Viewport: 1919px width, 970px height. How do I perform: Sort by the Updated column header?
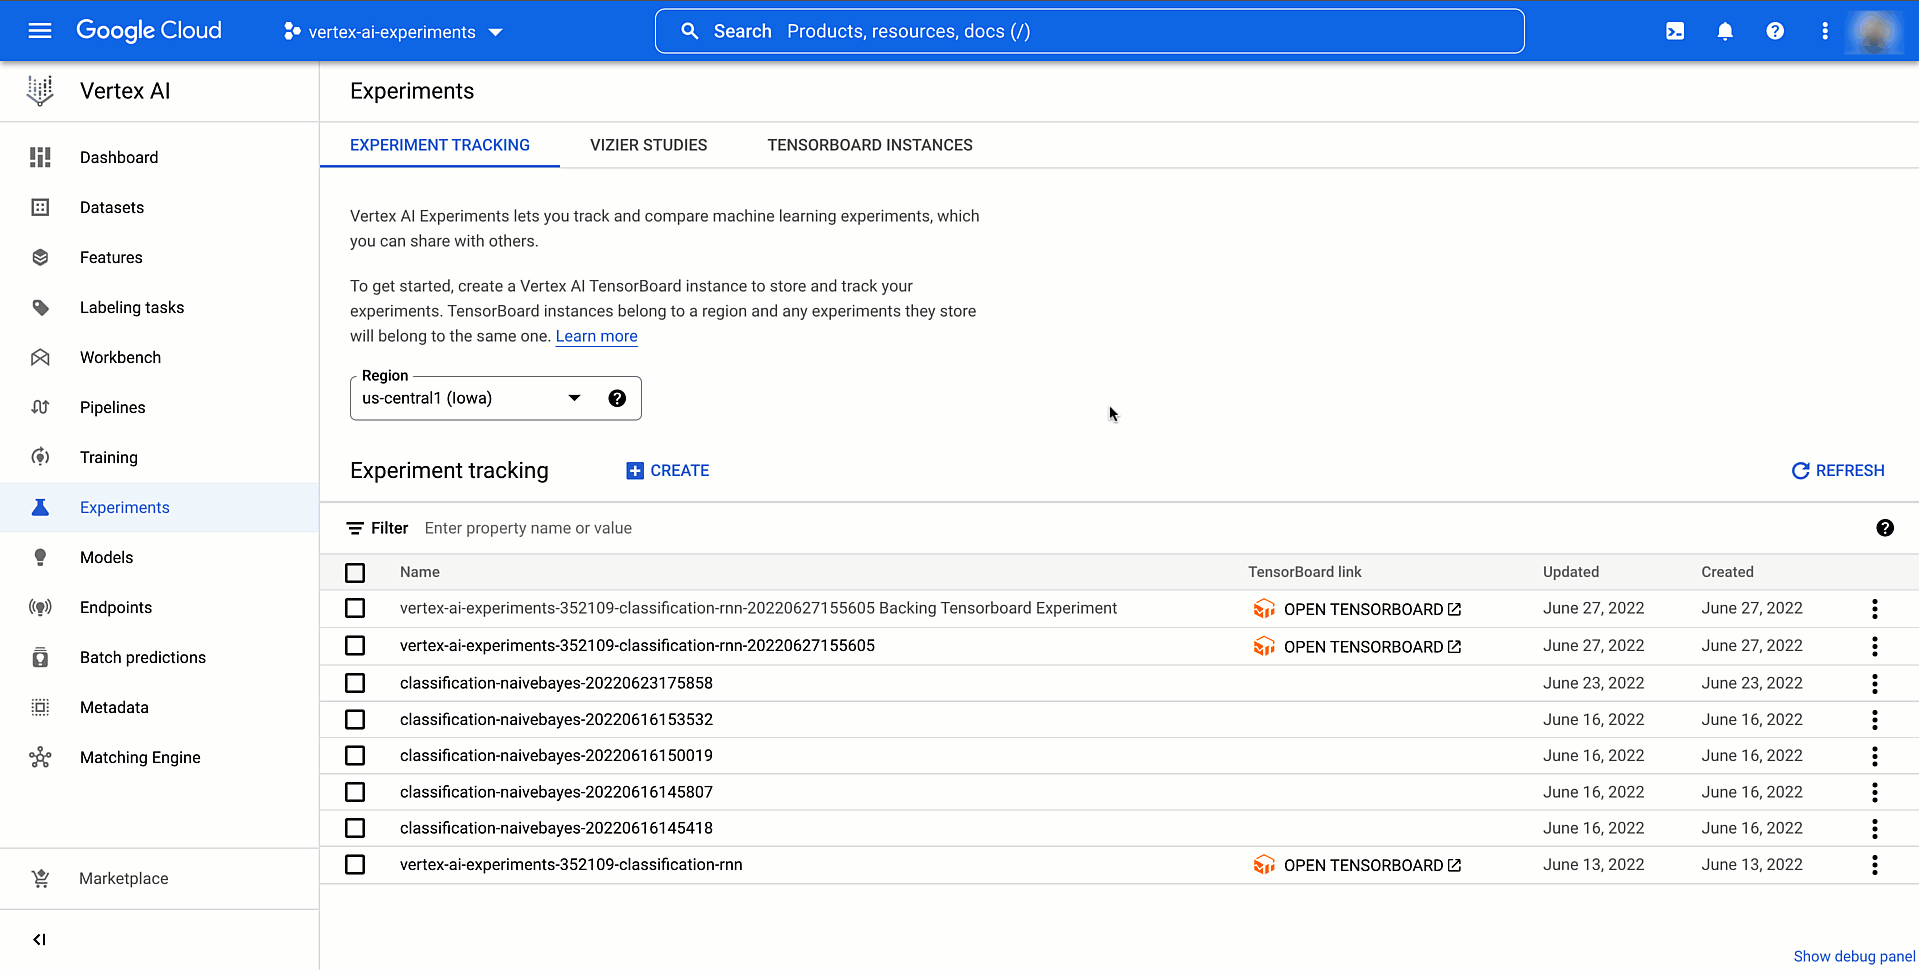1571,572
